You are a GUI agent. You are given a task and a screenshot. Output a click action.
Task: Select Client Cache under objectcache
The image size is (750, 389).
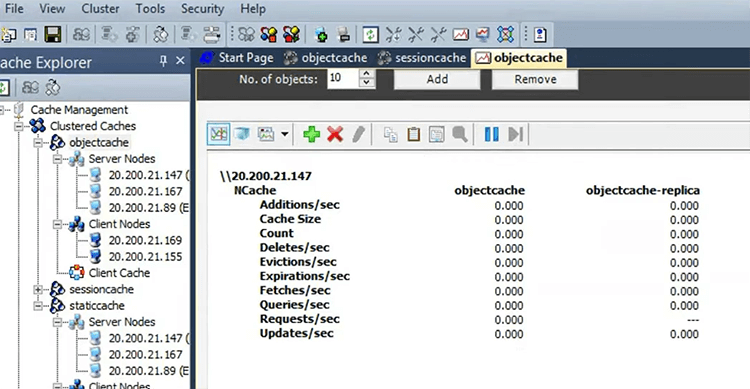[119, 273]
